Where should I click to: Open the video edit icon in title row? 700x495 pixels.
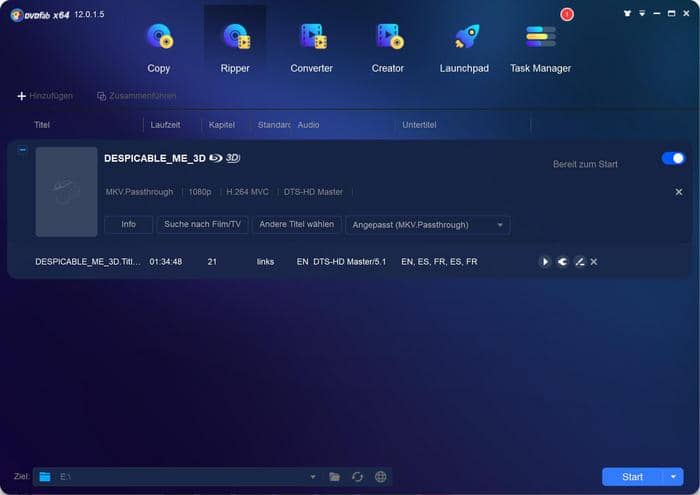coord(579,262)
